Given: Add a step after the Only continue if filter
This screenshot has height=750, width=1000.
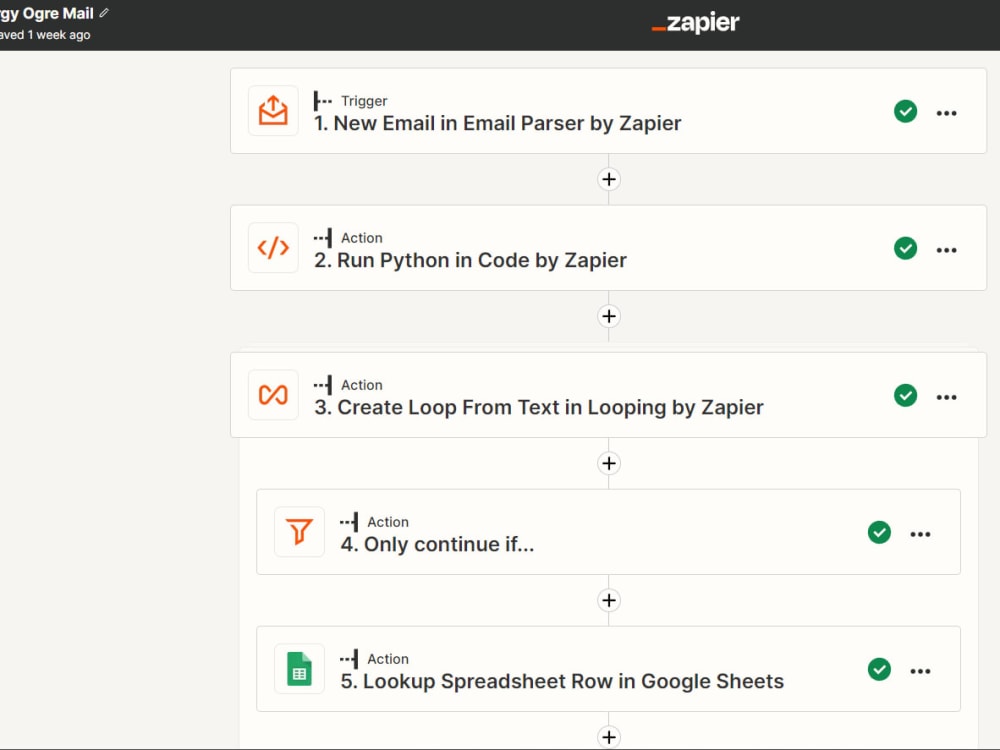Looking at the screenshot, I should (609, 600).
